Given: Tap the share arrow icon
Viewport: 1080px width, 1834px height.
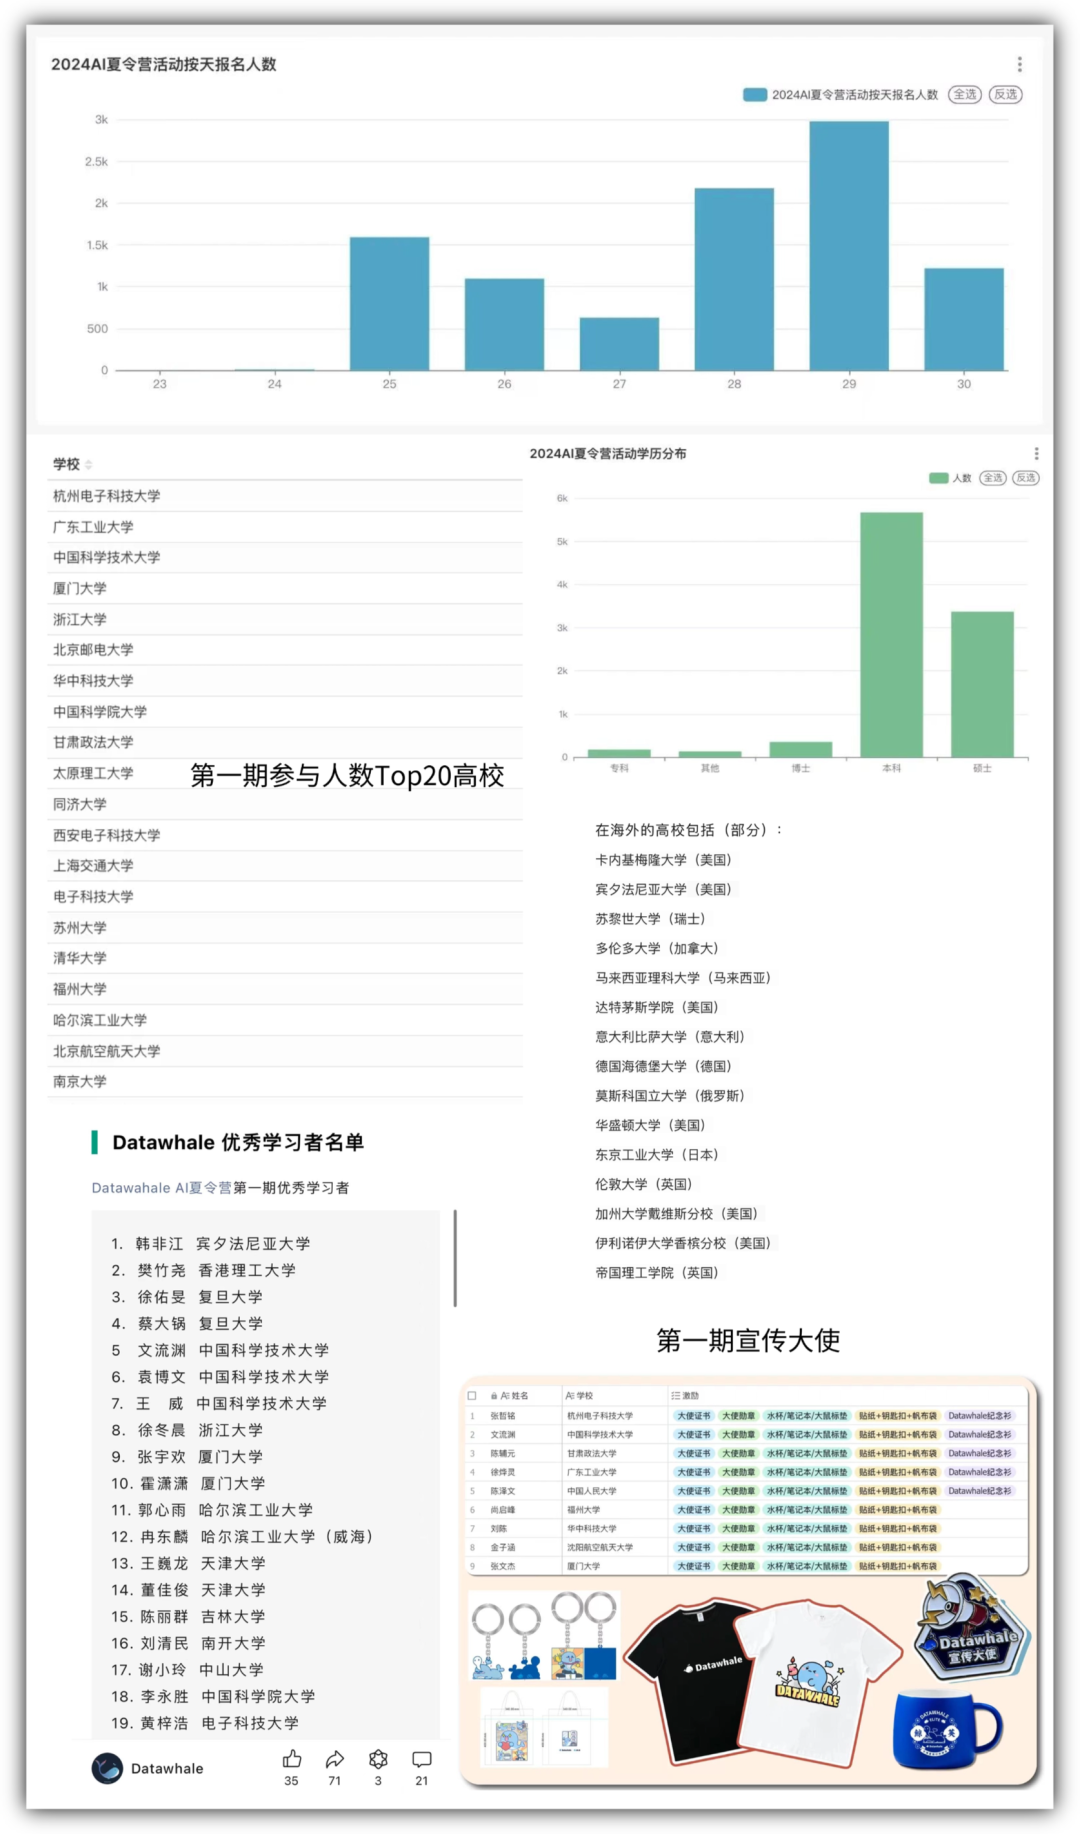Looking at the screenshot, I should coord(335,1758).
